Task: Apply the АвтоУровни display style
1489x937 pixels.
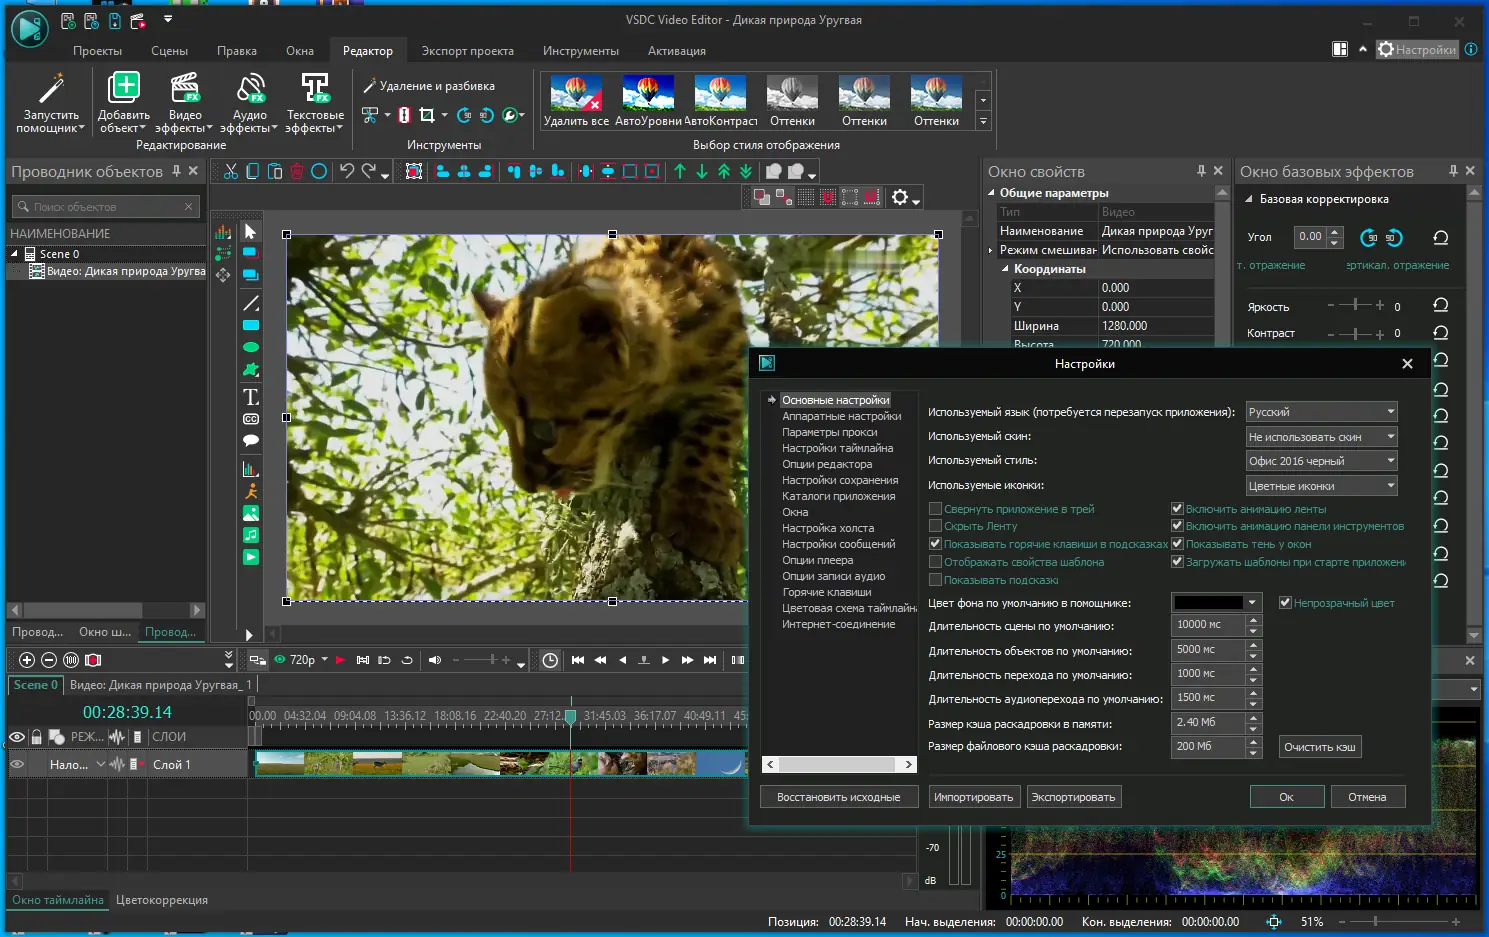Action: 648,95
